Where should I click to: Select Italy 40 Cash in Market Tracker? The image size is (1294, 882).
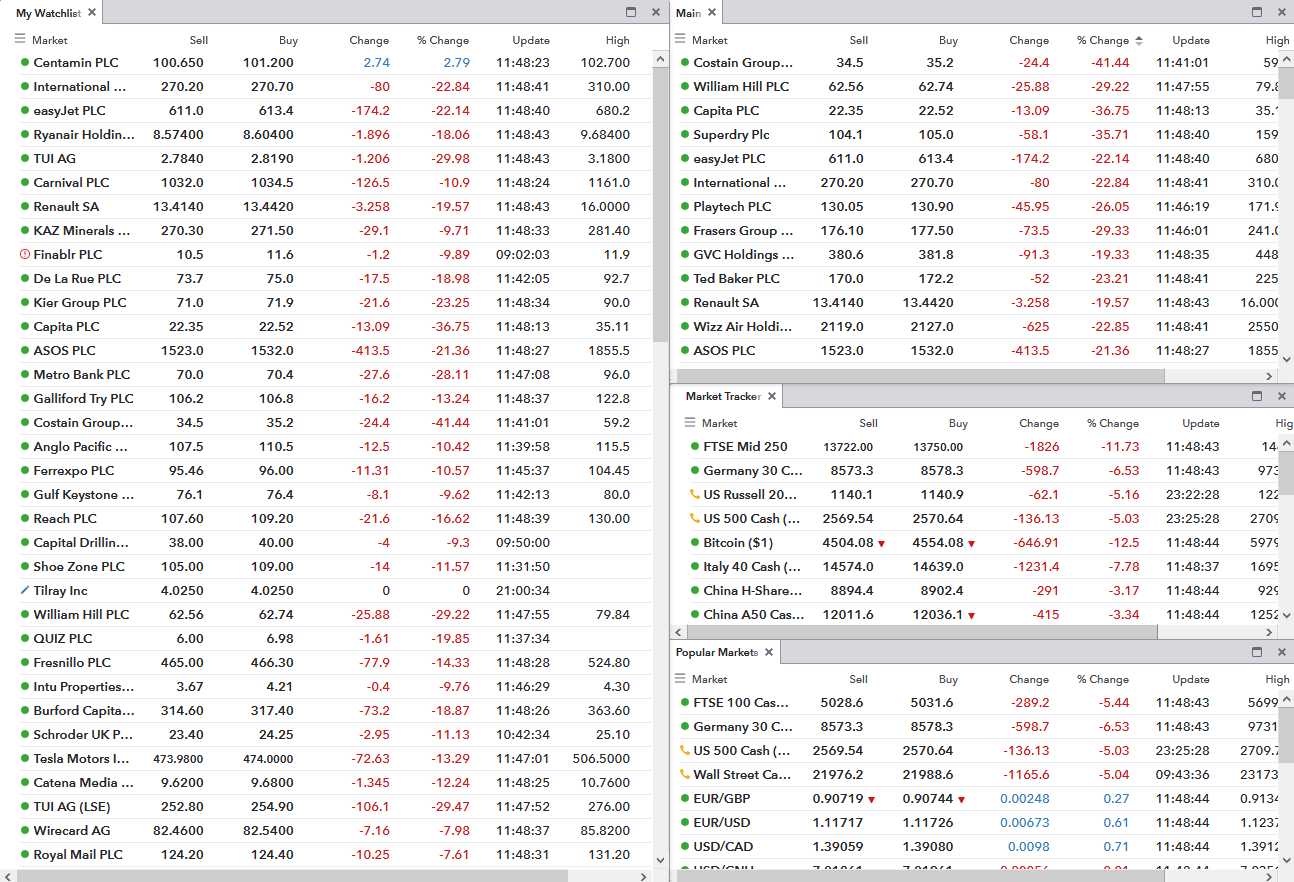[754, 567]
